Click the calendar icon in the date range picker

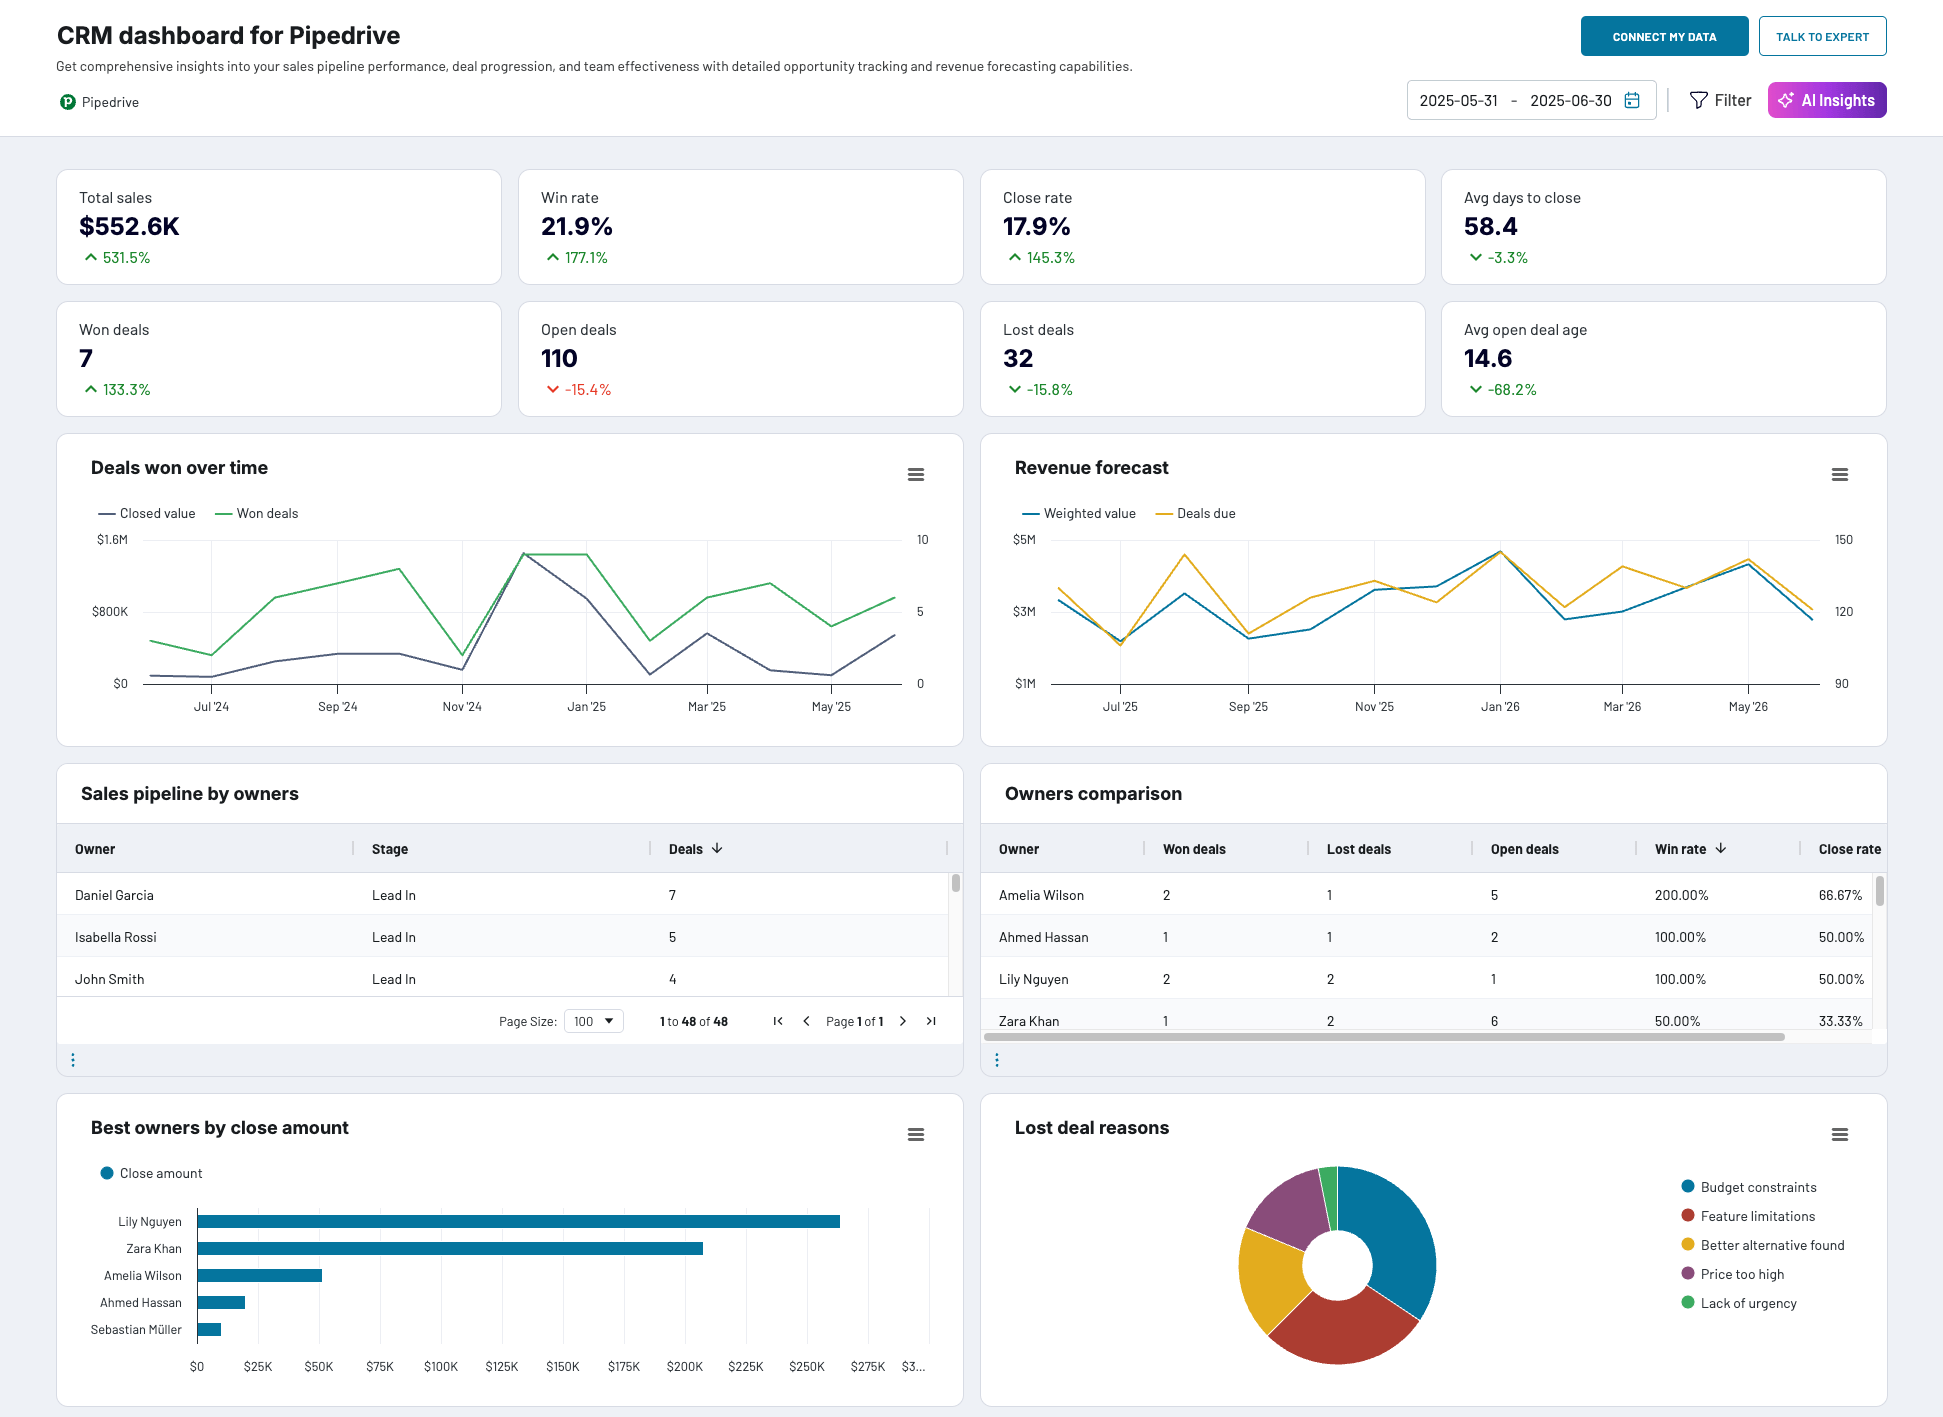(x=1632, y=100)
